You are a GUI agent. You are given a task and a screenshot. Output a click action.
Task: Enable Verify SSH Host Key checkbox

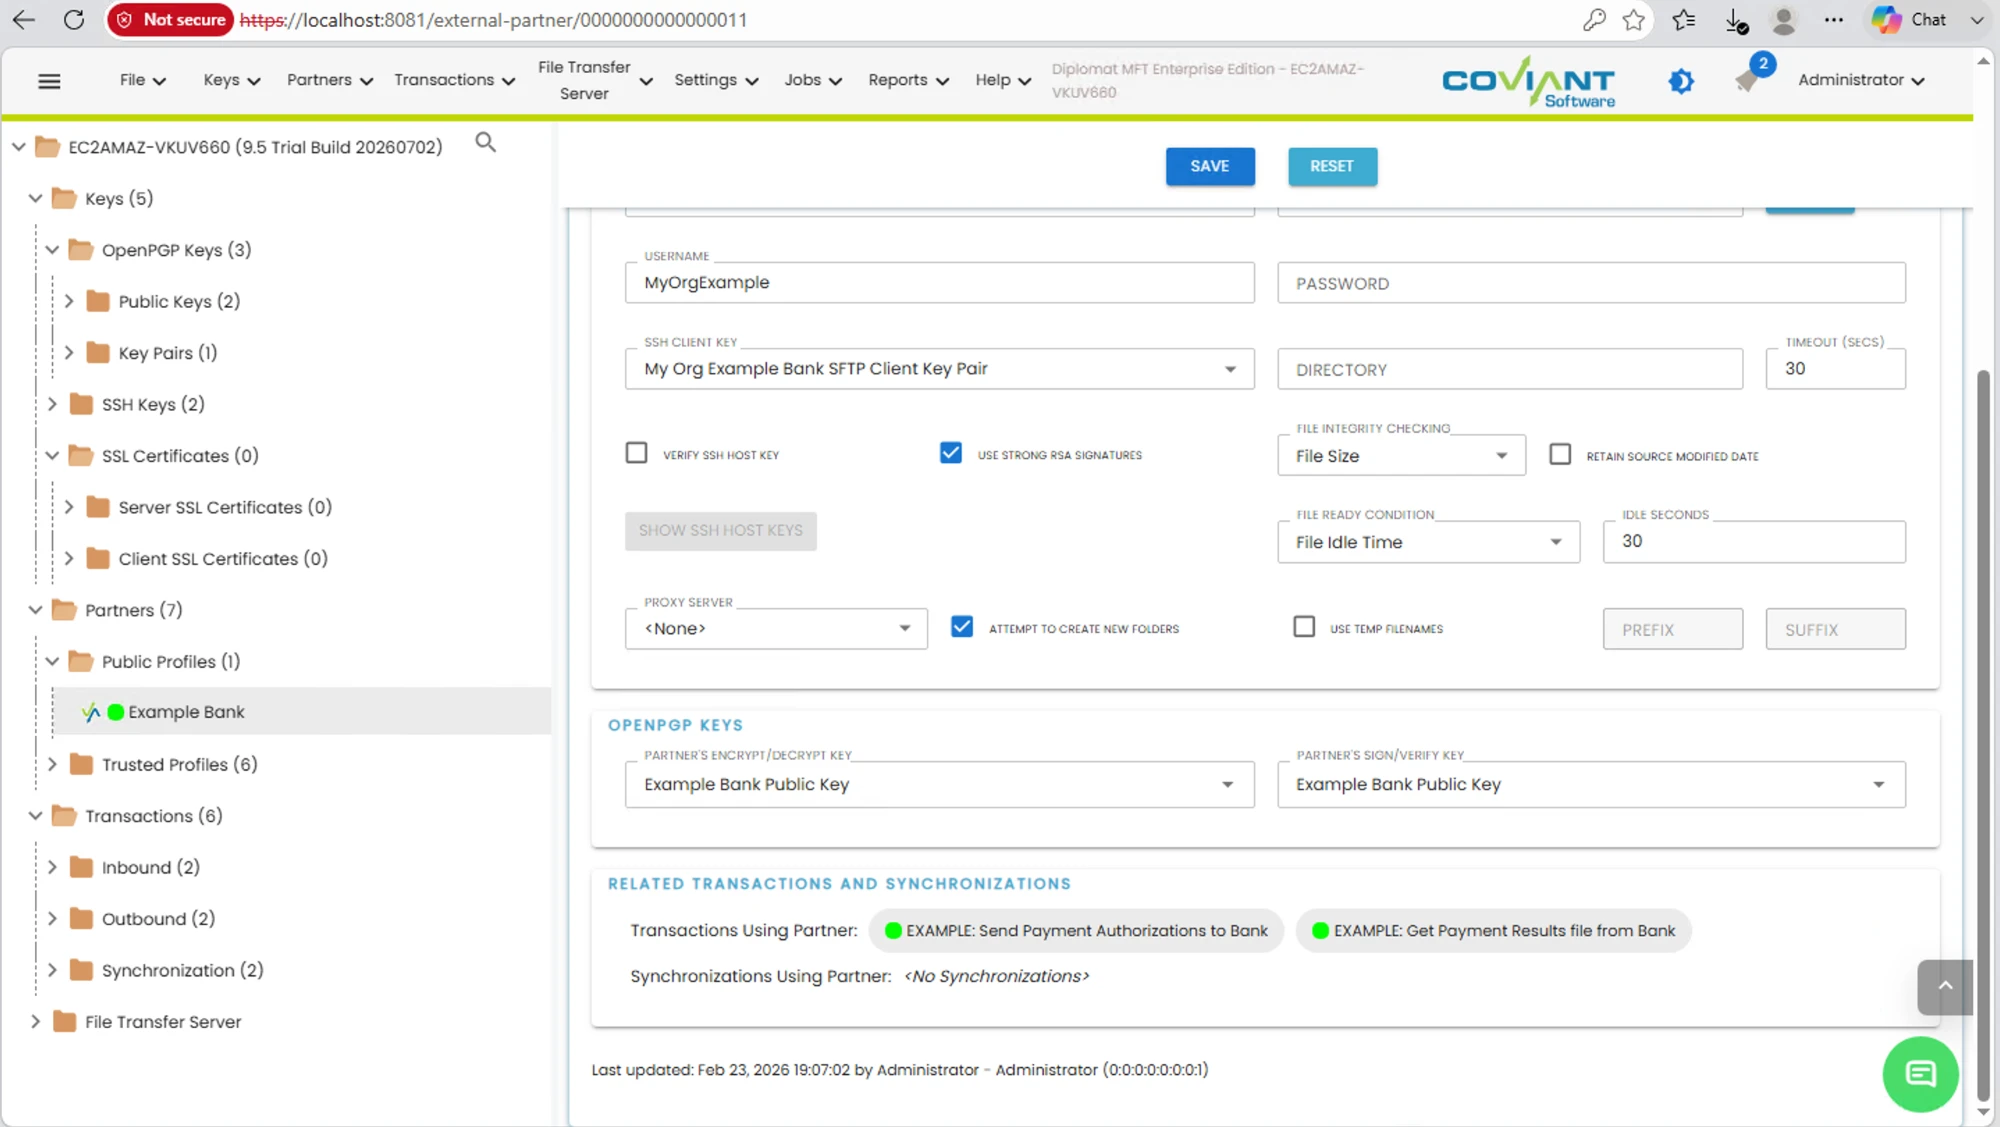pos(636,453)
